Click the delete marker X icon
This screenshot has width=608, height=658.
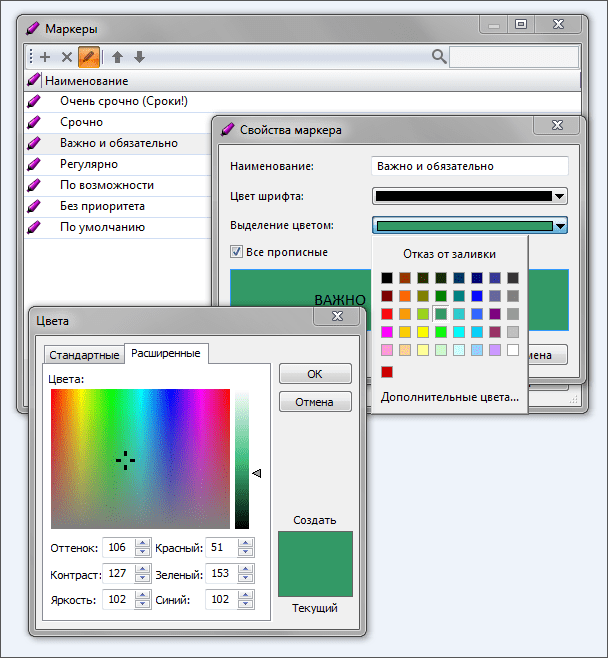[x=67, y=58]
